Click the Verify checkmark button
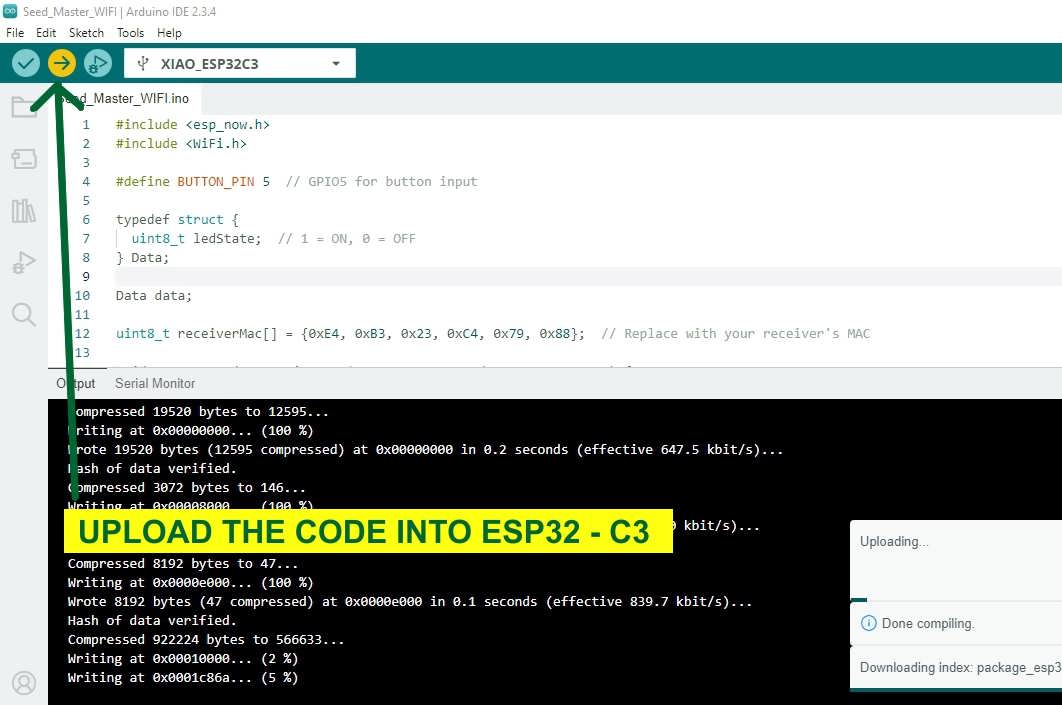Screen dimensions: 1062x705 [26, 64]
